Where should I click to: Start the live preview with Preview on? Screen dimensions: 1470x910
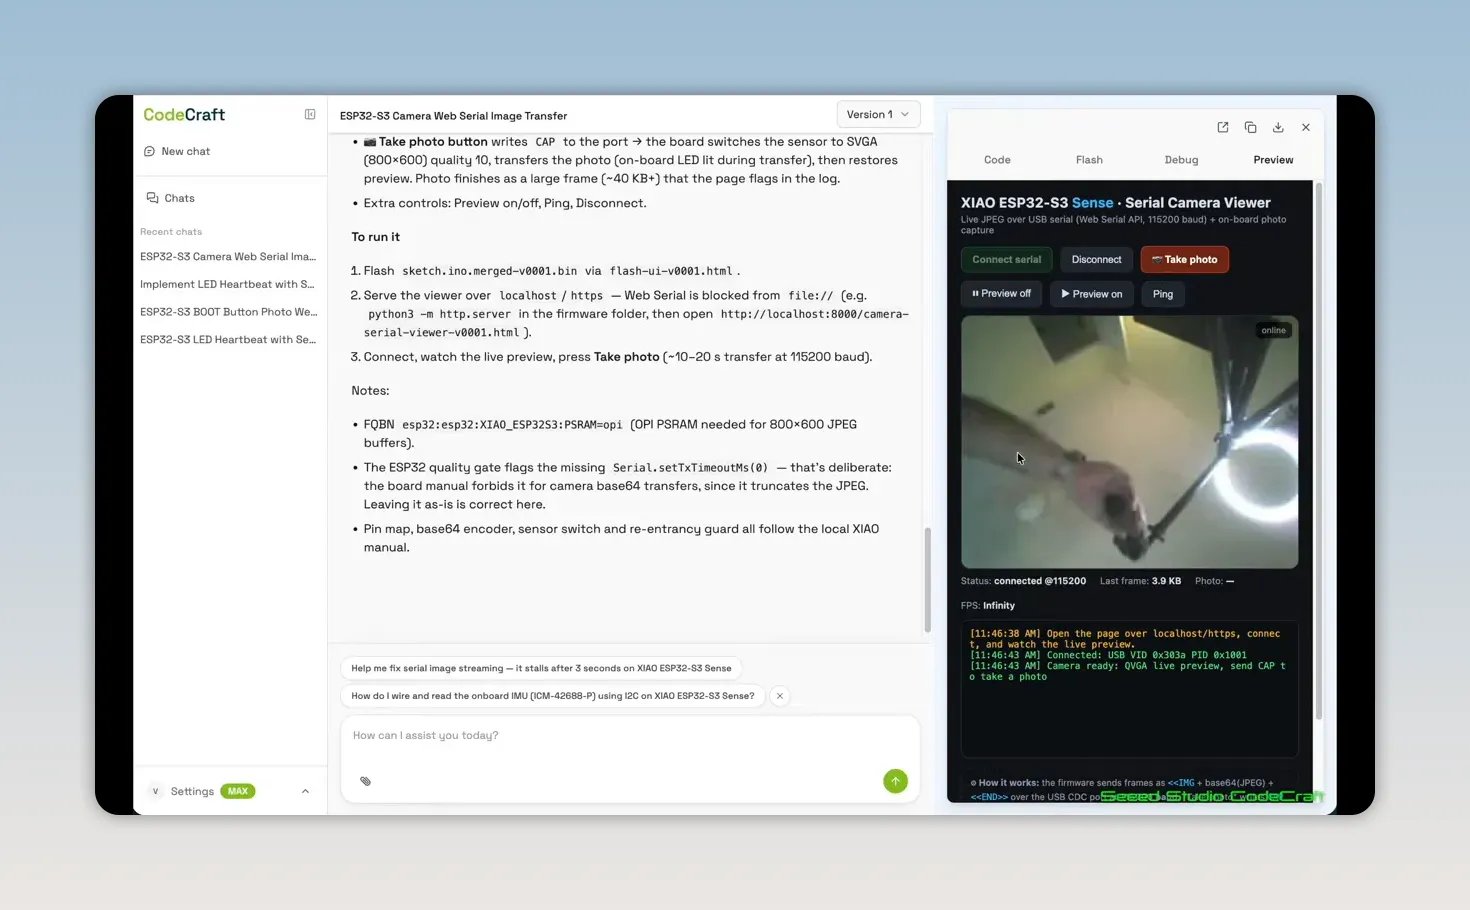click(1092, 294)
